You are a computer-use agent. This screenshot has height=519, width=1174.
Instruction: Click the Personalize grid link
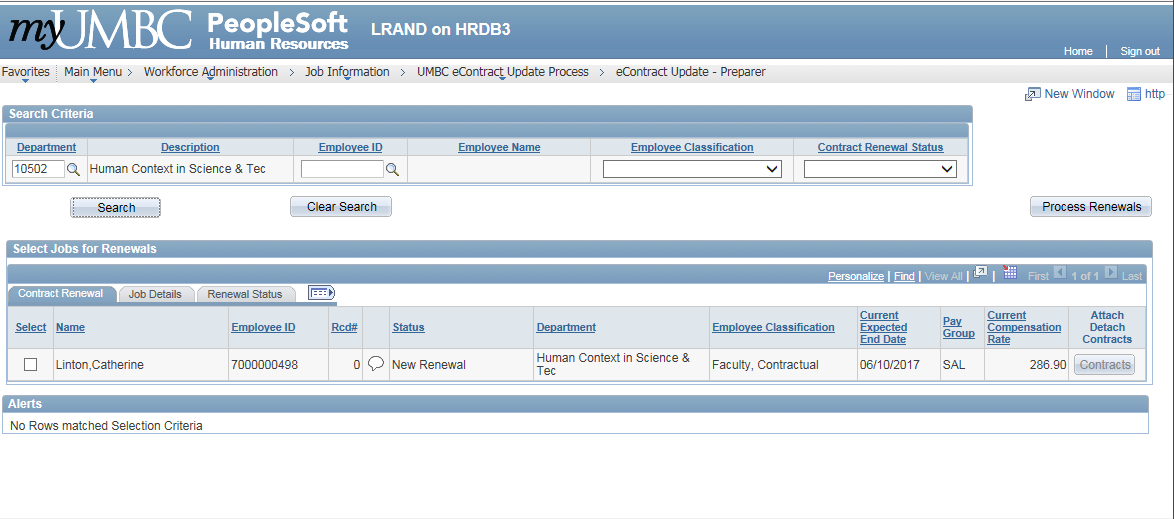click(855, 276)
